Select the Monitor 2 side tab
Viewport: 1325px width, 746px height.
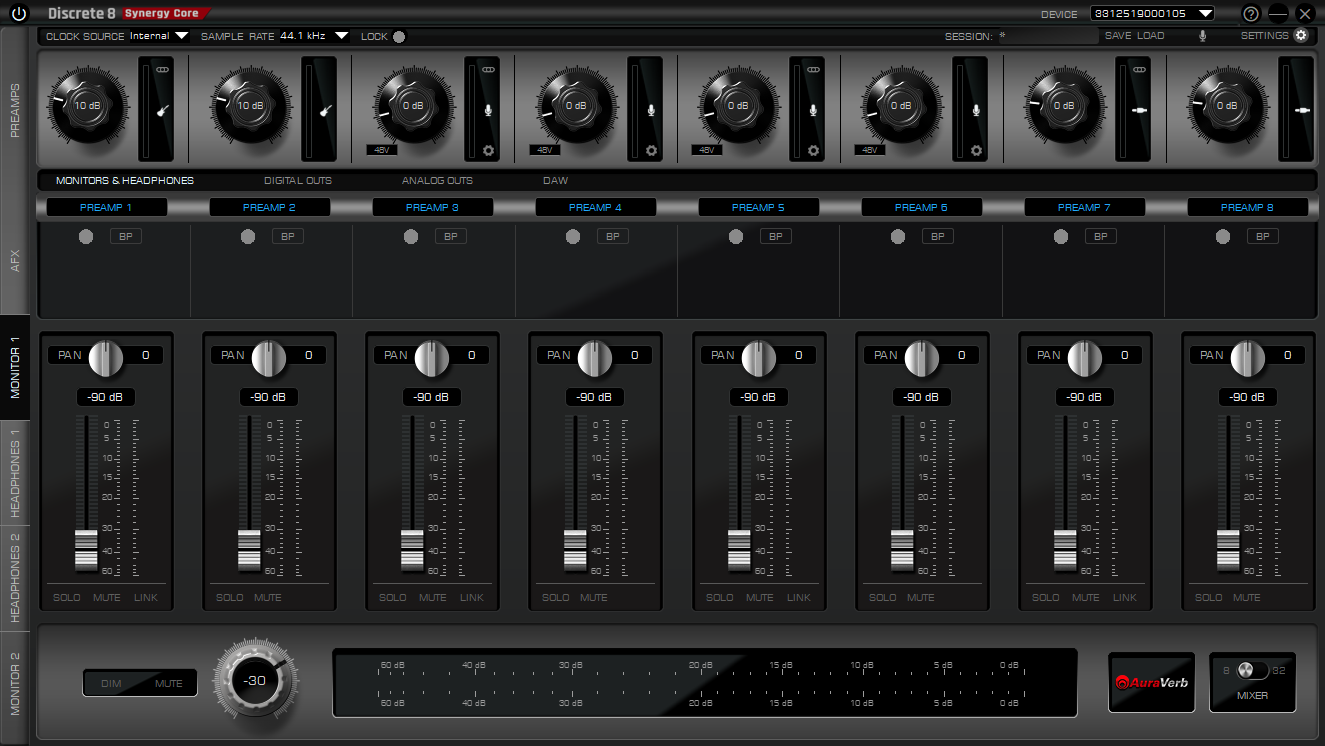click(15, 684)
